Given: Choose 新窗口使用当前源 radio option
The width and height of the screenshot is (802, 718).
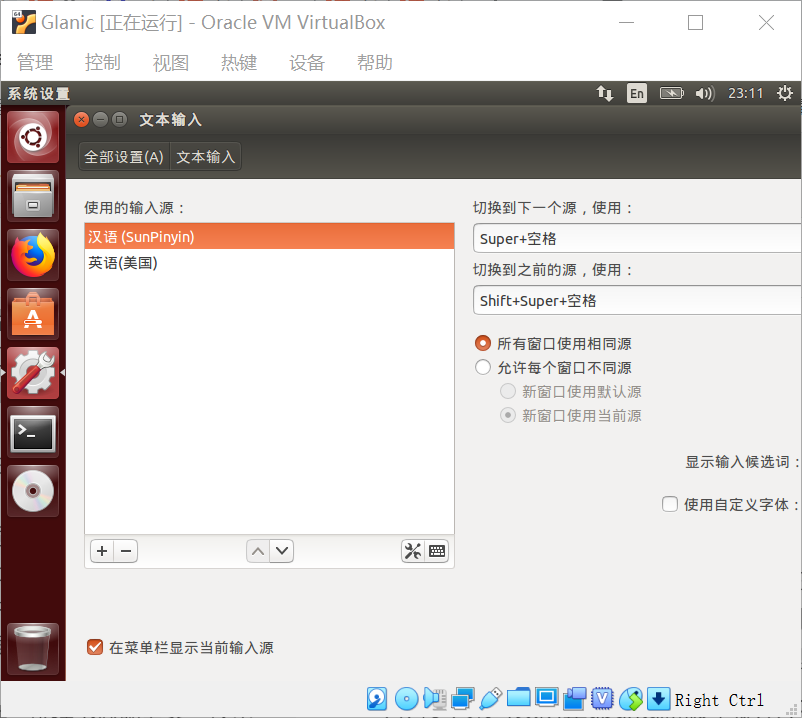Looking at the screenshot, I should (508, 415).
